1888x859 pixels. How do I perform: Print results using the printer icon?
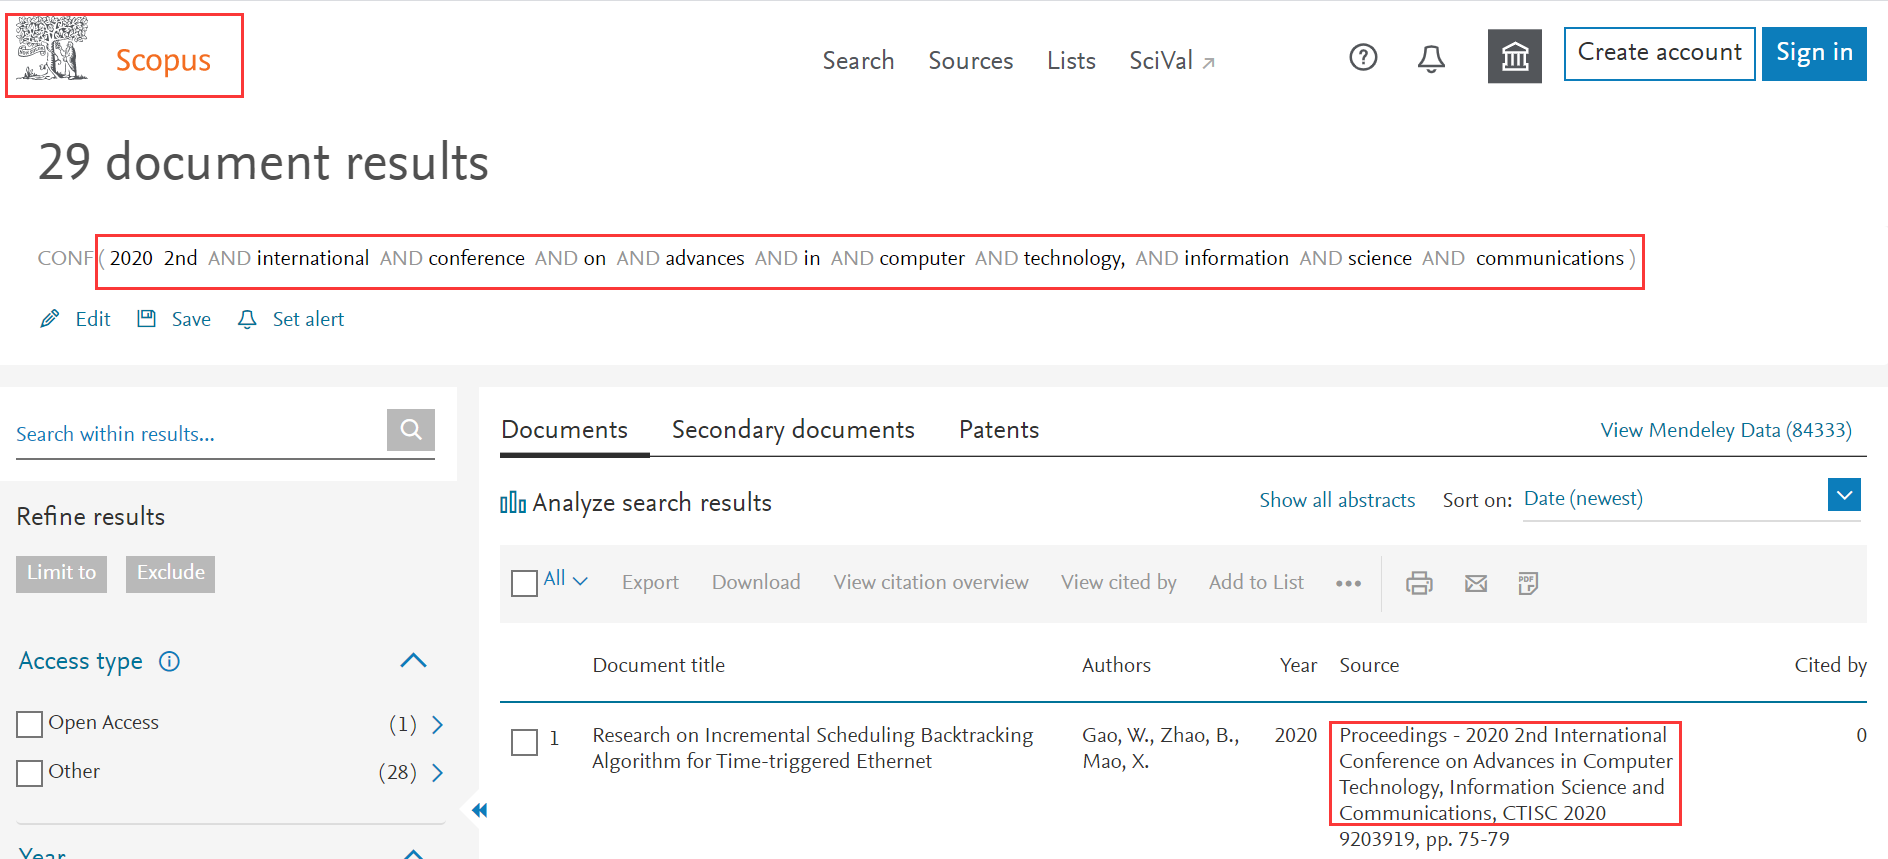[1419, 583]
